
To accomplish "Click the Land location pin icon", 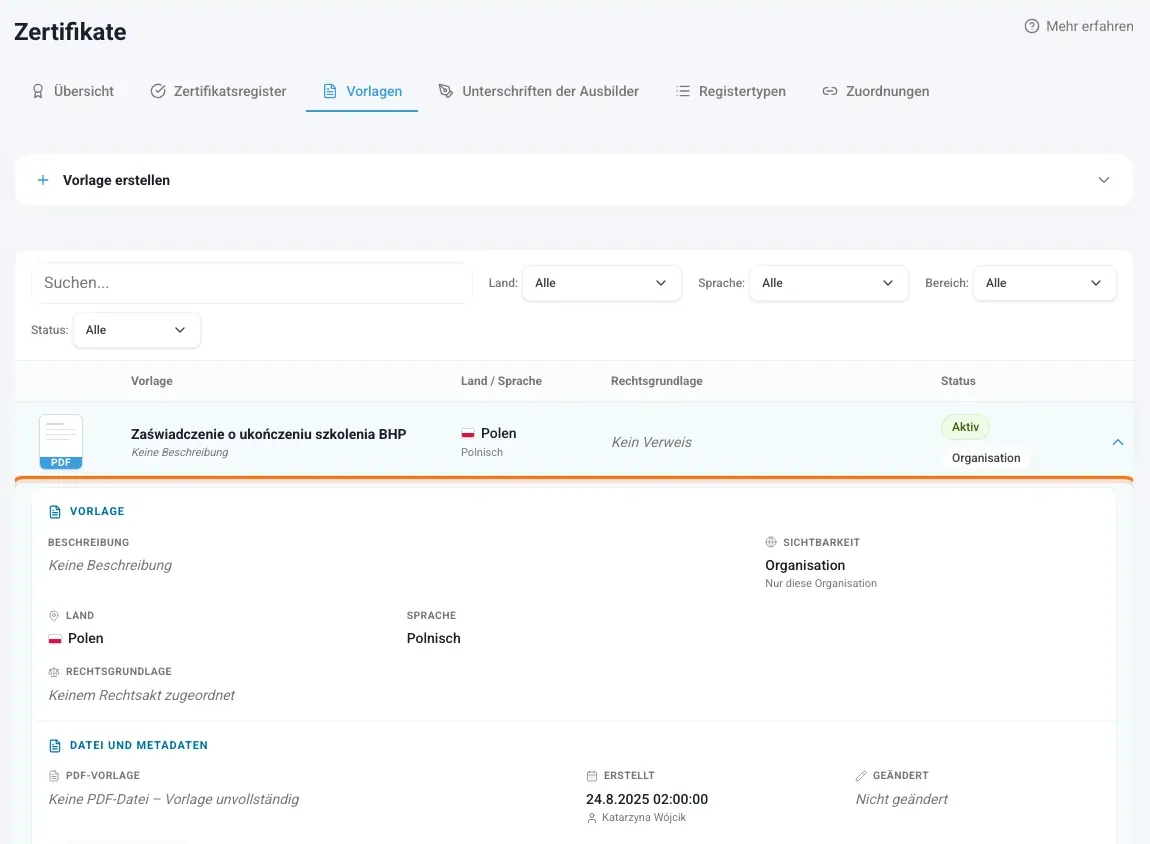I will (x=54, y=616).
